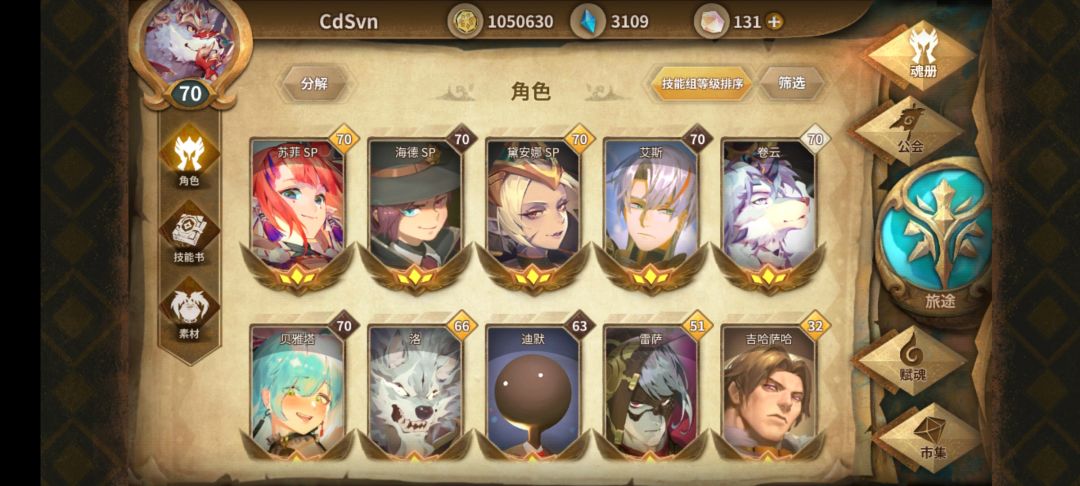
Task: Switch to the 技能书 sidebar tab
Action: 189,235
